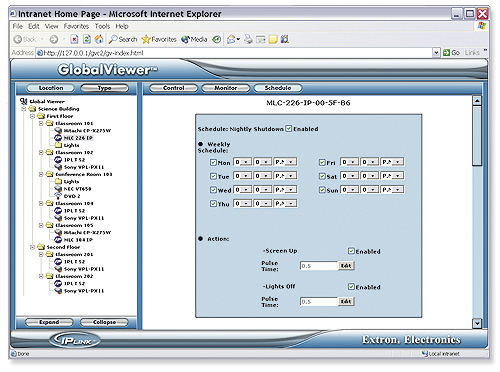Toggle Screen Up Enabled checkbox
Screen dimensions: 500x372
351,251
